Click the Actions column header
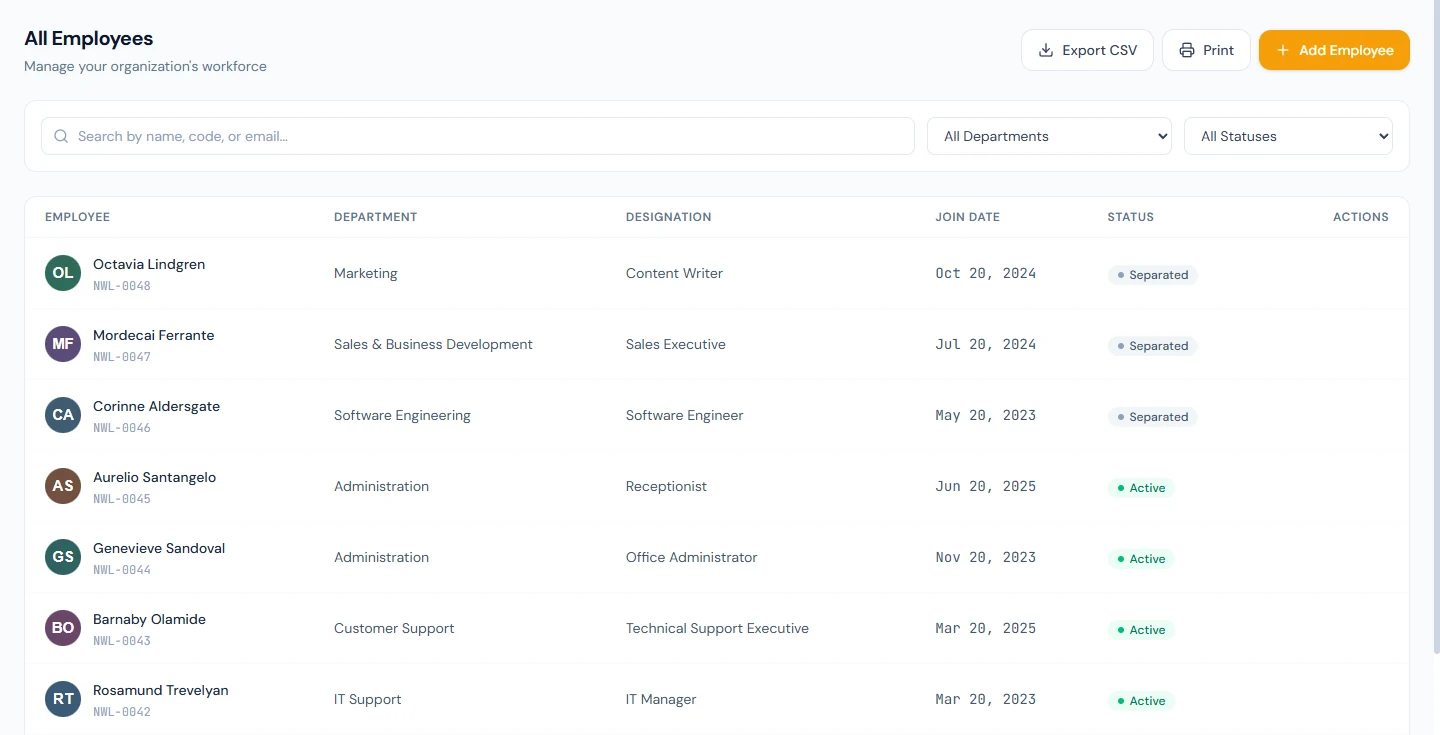The image size is (1440, 735). 1360,217
